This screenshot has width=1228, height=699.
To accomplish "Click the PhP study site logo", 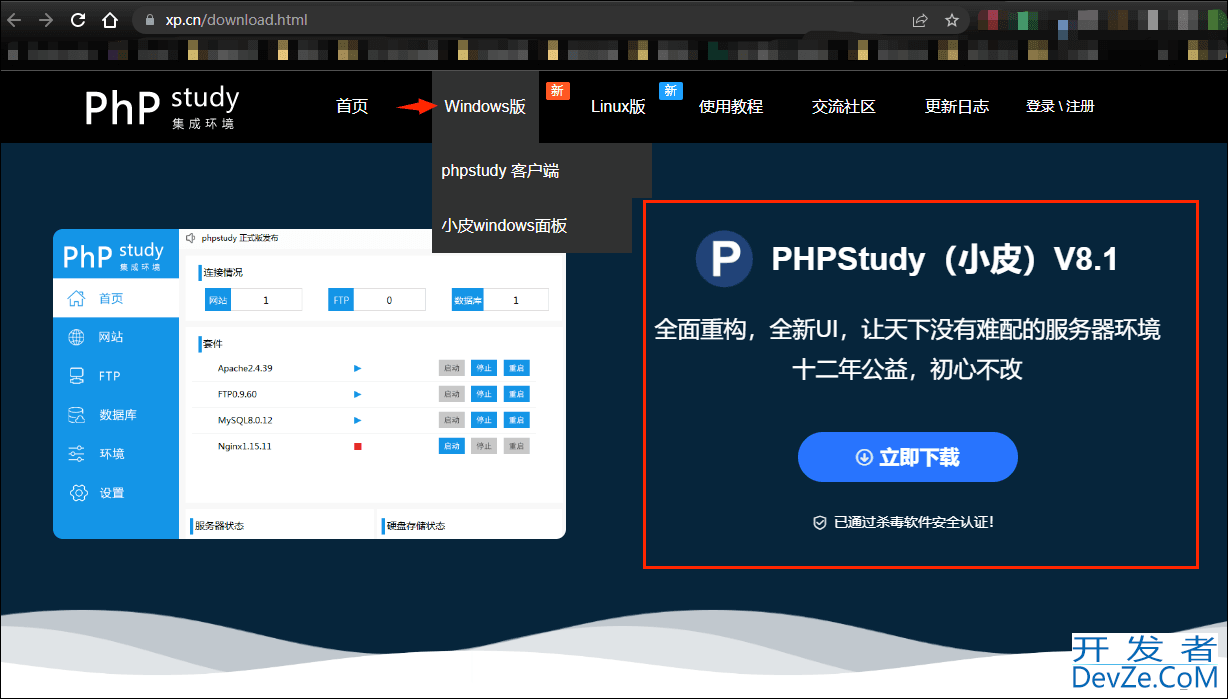I will pos(162,107).
